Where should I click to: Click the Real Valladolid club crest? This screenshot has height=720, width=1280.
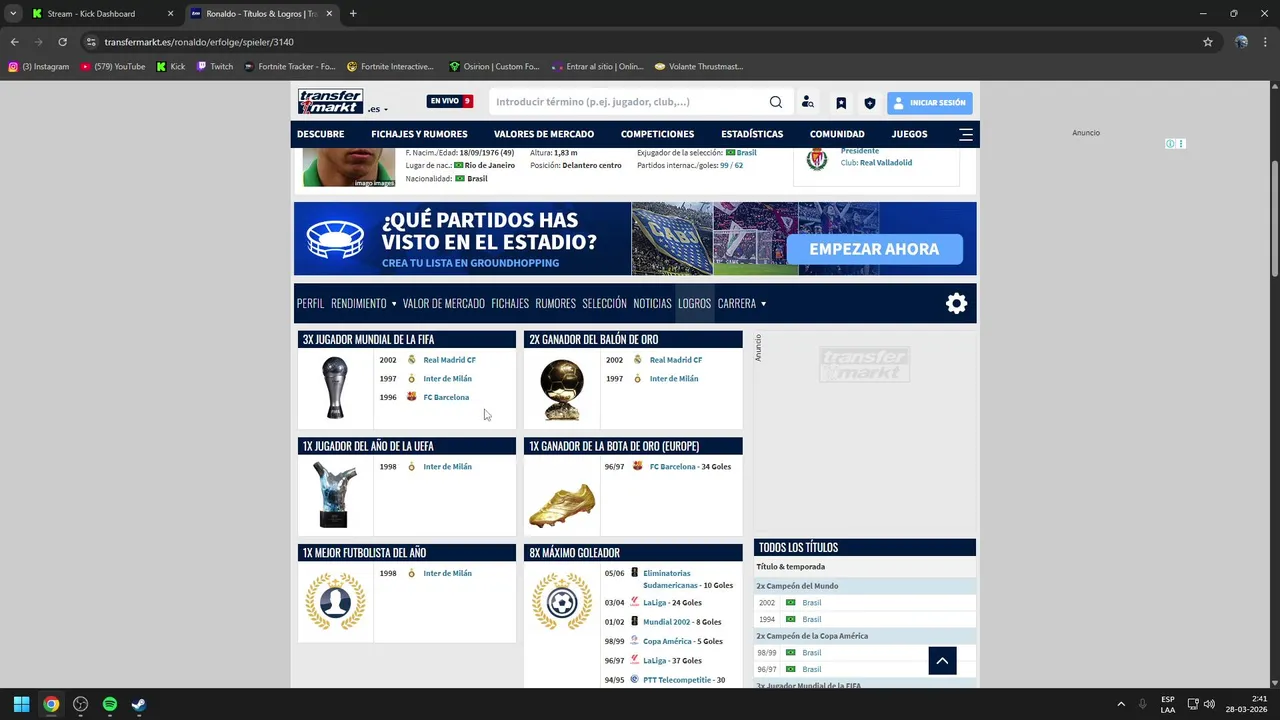coord(817,159)
